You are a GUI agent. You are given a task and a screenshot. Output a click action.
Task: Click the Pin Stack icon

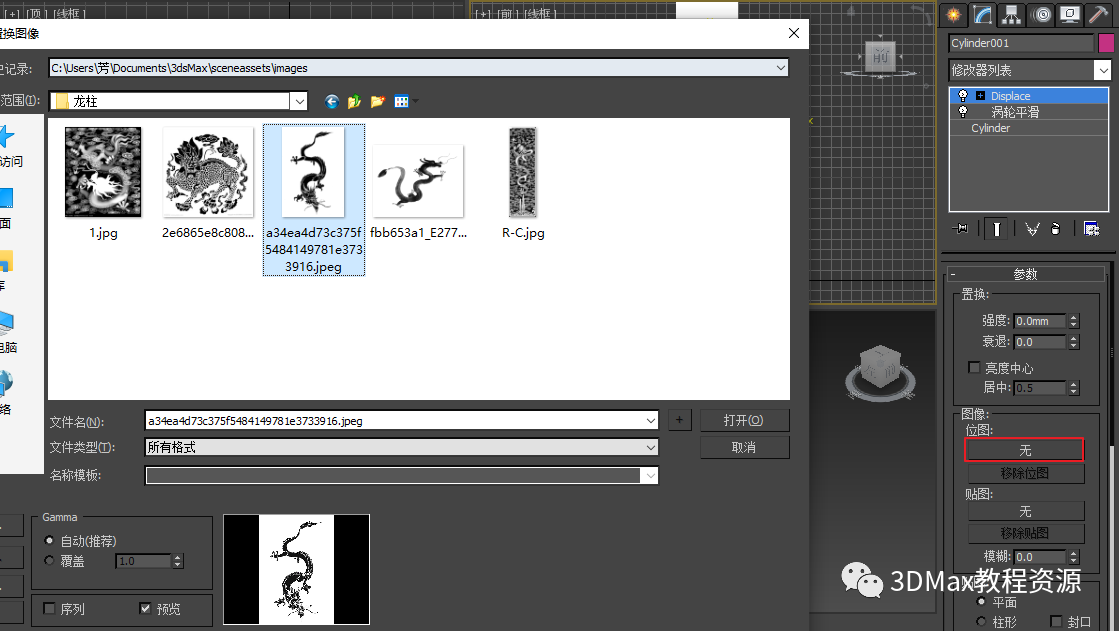(x=960, y=228)
